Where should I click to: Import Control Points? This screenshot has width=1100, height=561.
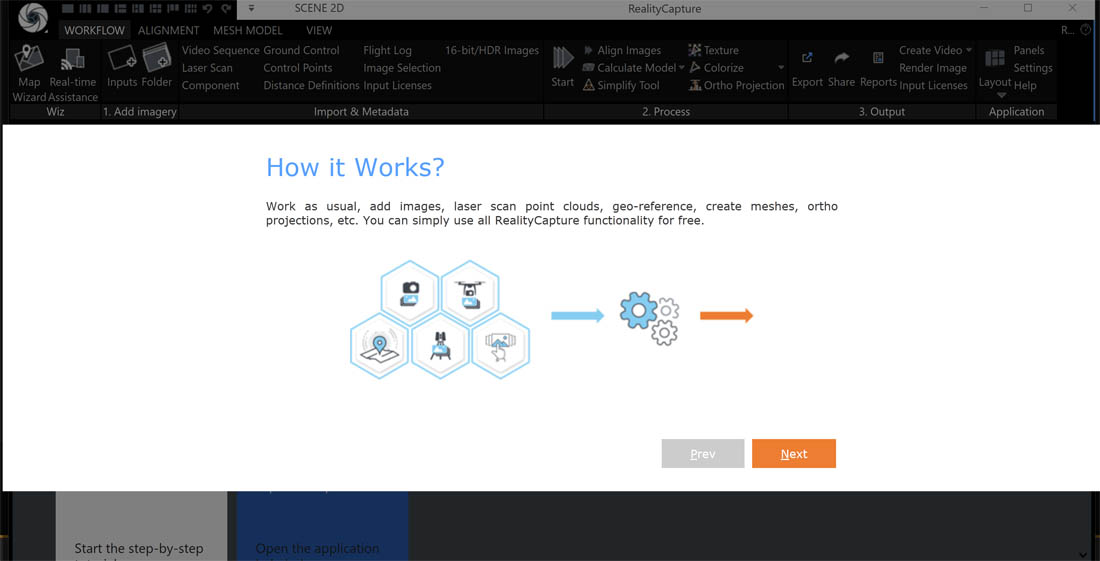(297, 68)
